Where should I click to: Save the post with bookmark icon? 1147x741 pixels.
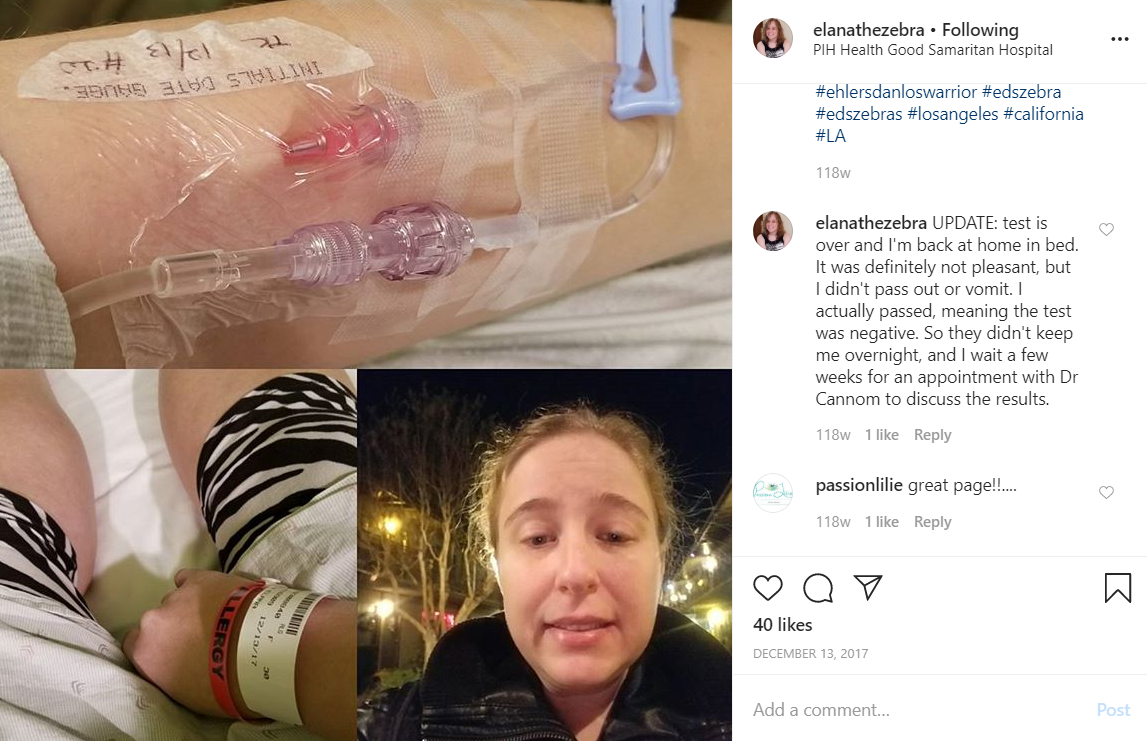point(1117,588)
